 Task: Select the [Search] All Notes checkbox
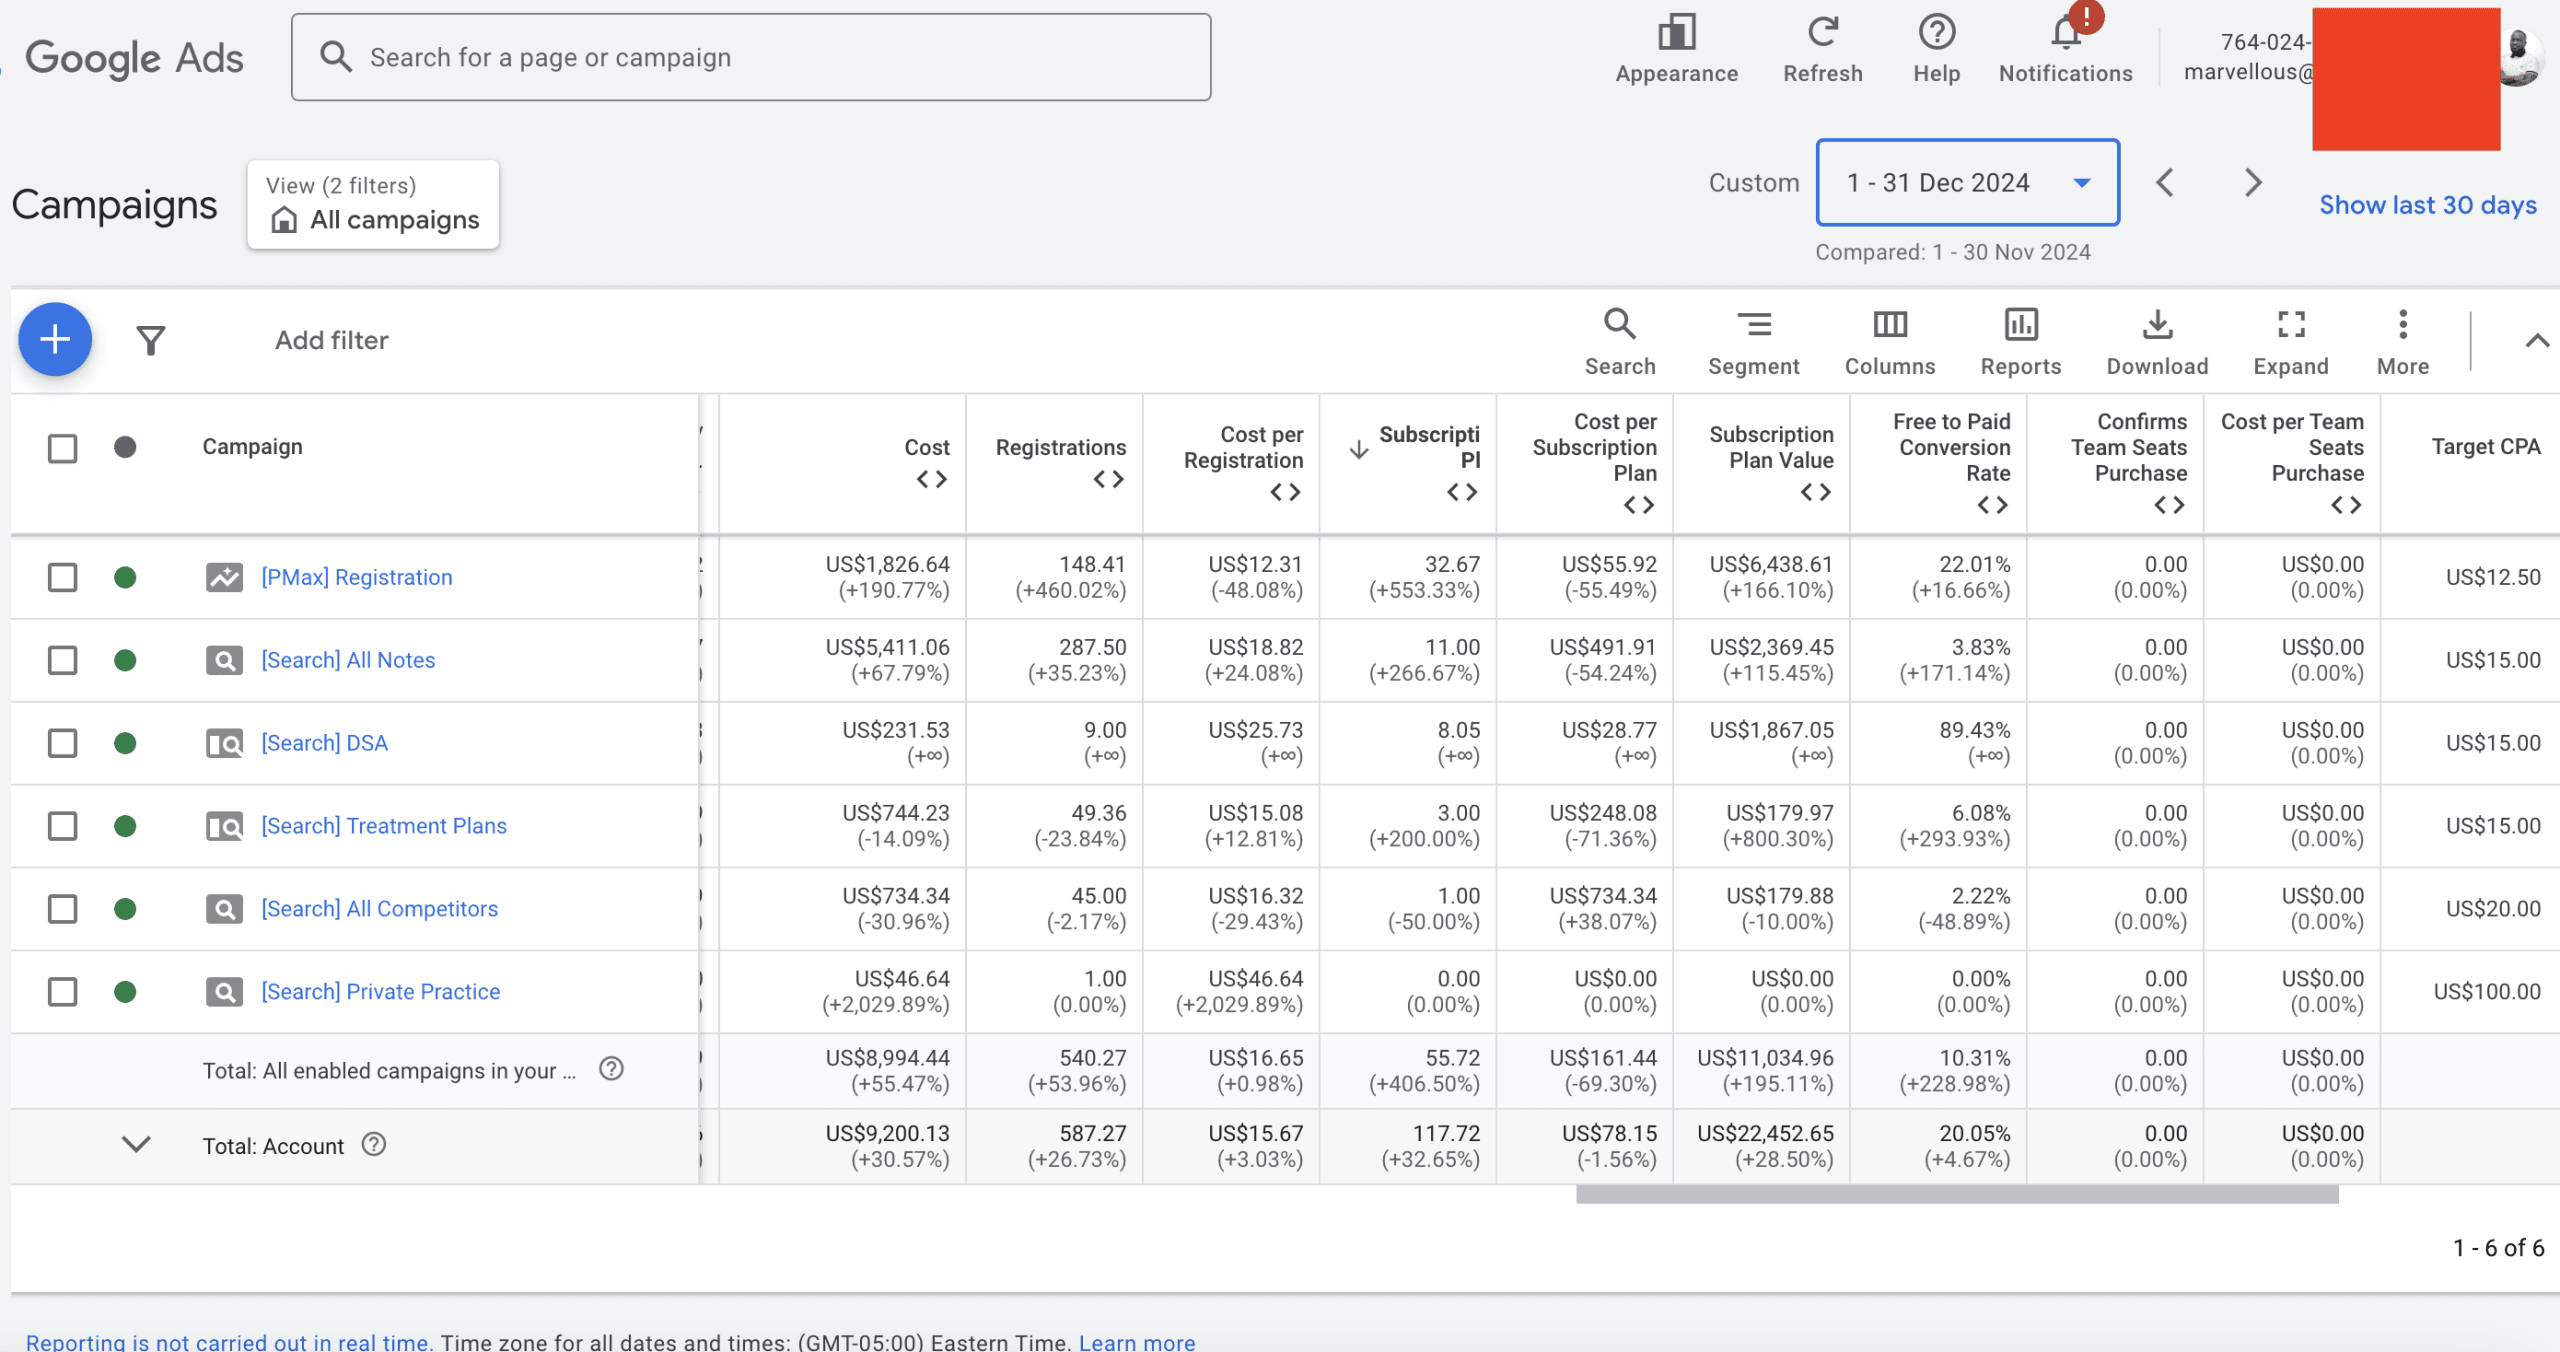pos(62,660)
